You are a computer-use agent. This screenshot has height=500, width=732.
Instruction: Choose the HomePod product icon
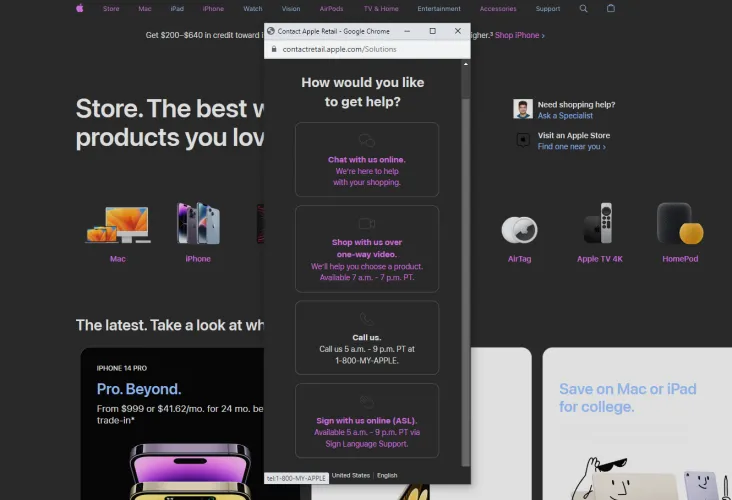(x=680, y=225)
